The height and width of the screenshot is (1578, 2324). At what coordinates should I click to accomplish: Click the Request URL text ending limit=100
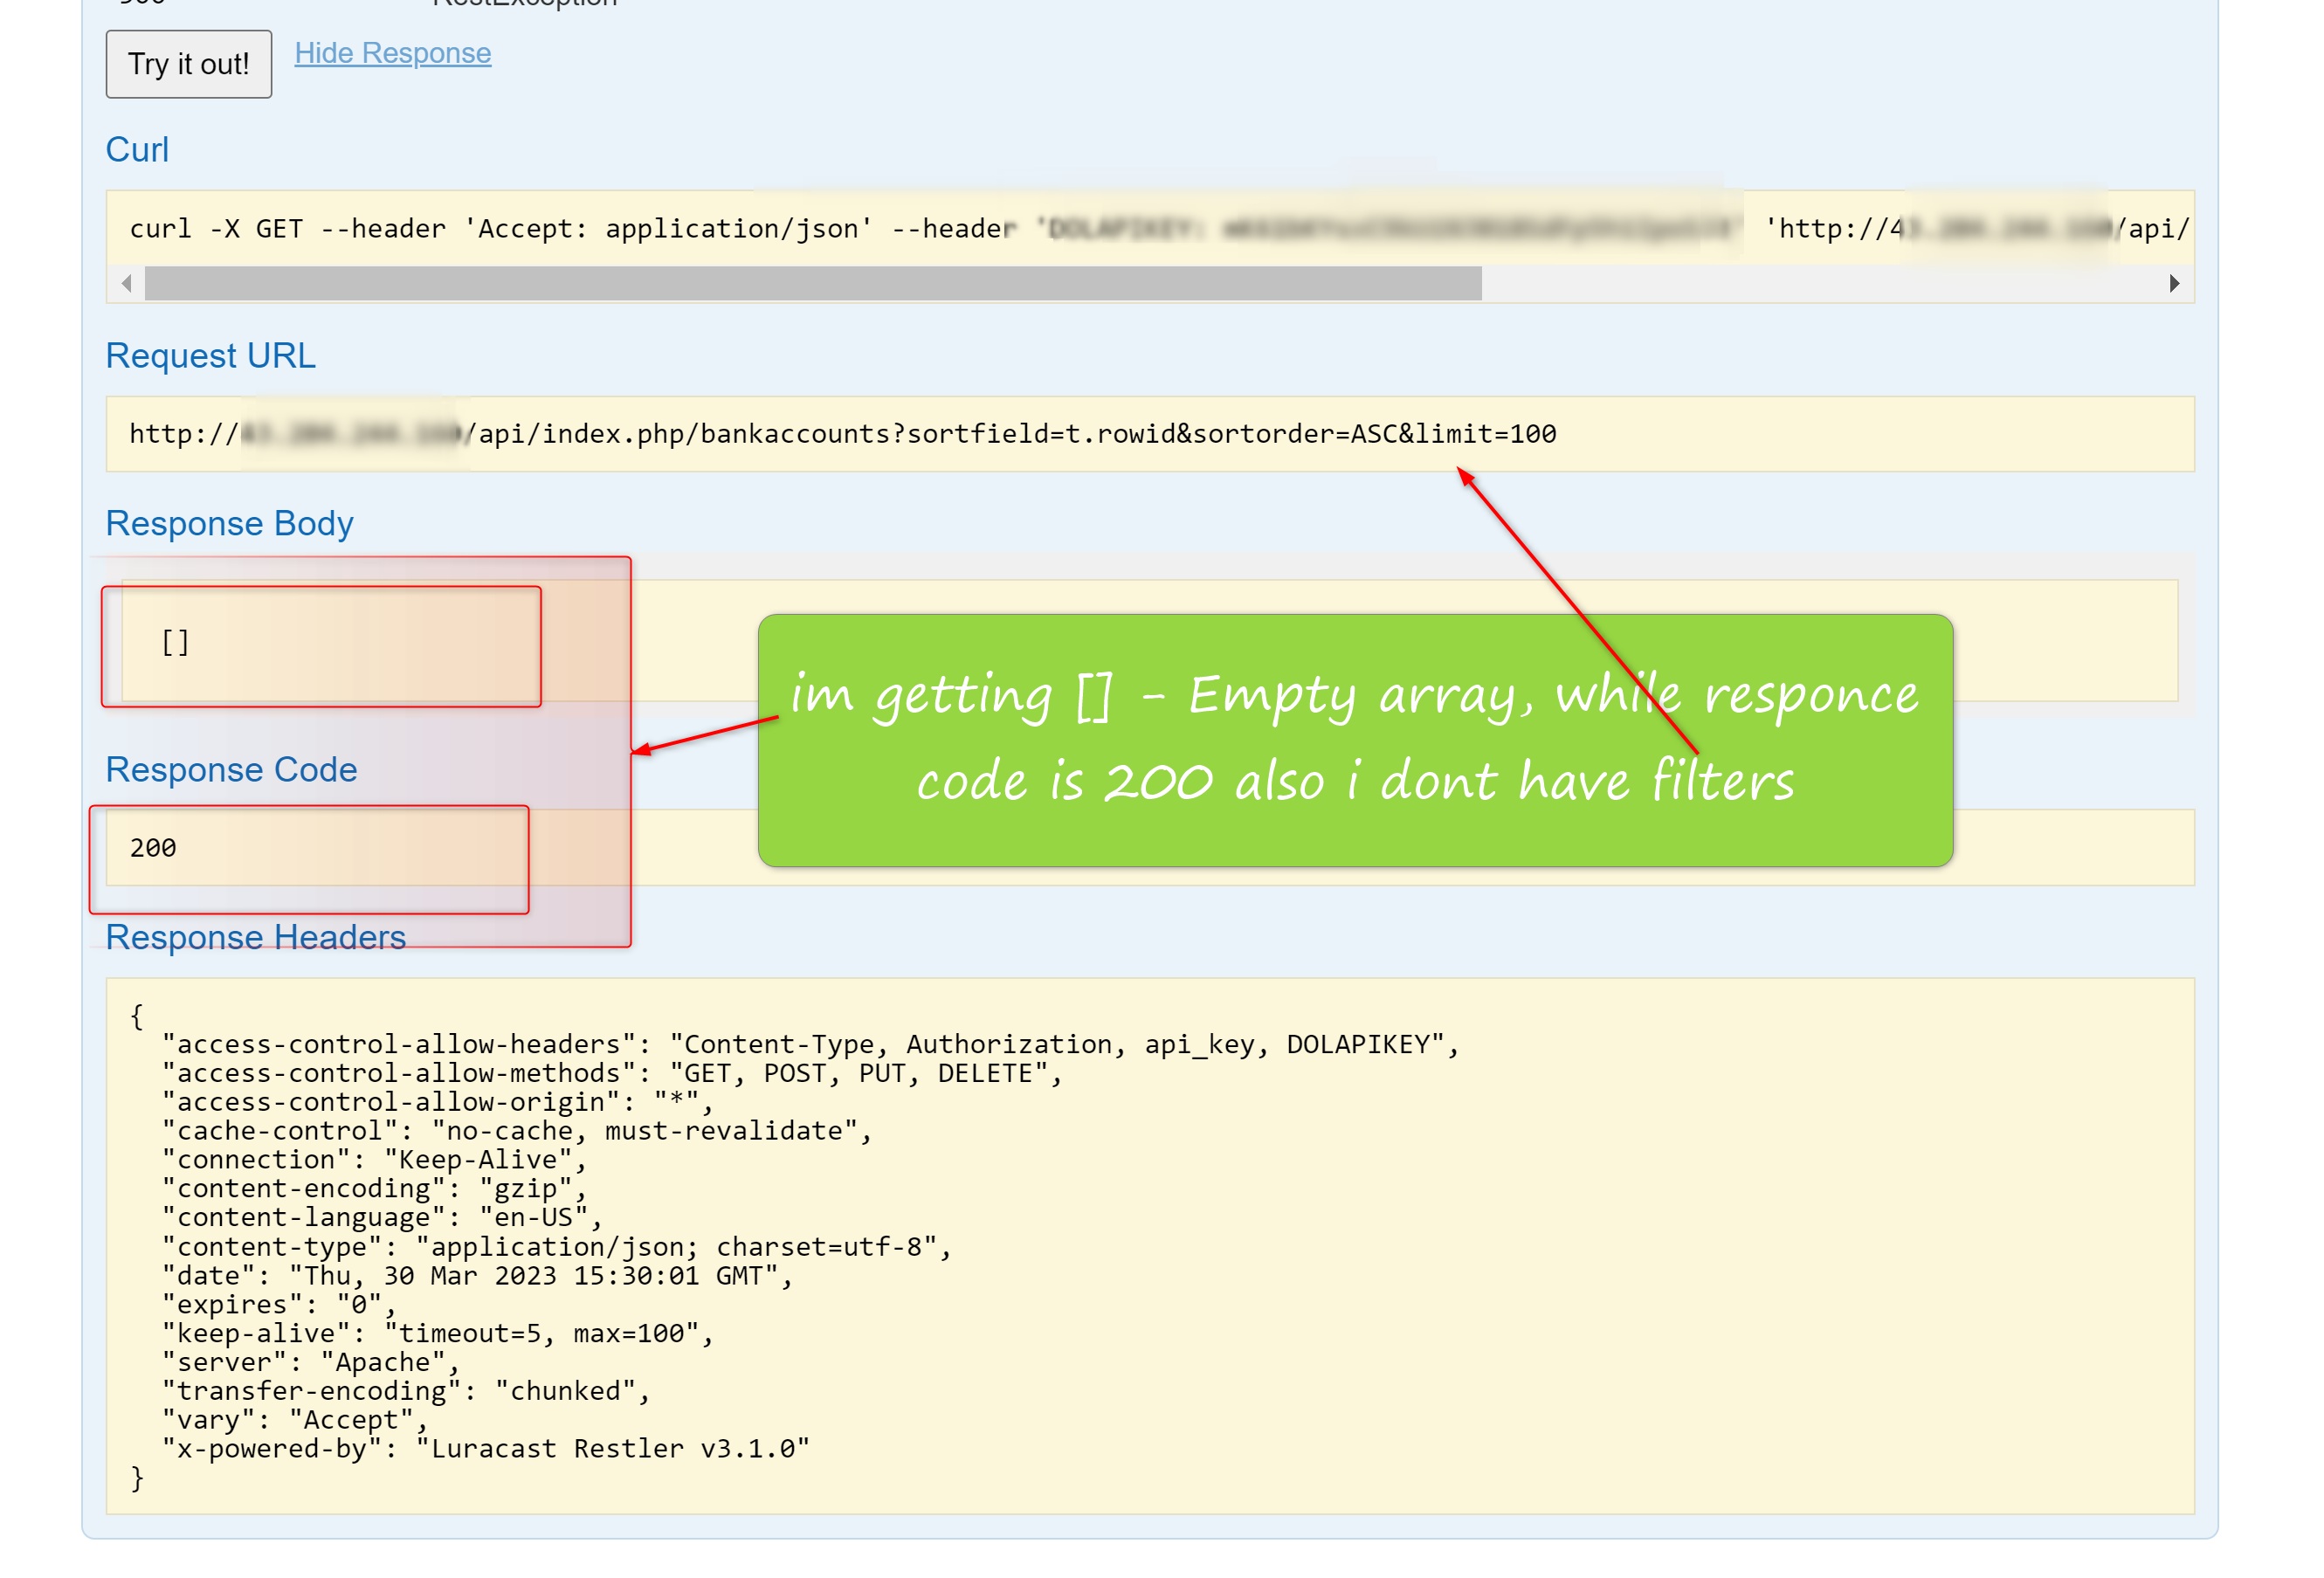843,434
